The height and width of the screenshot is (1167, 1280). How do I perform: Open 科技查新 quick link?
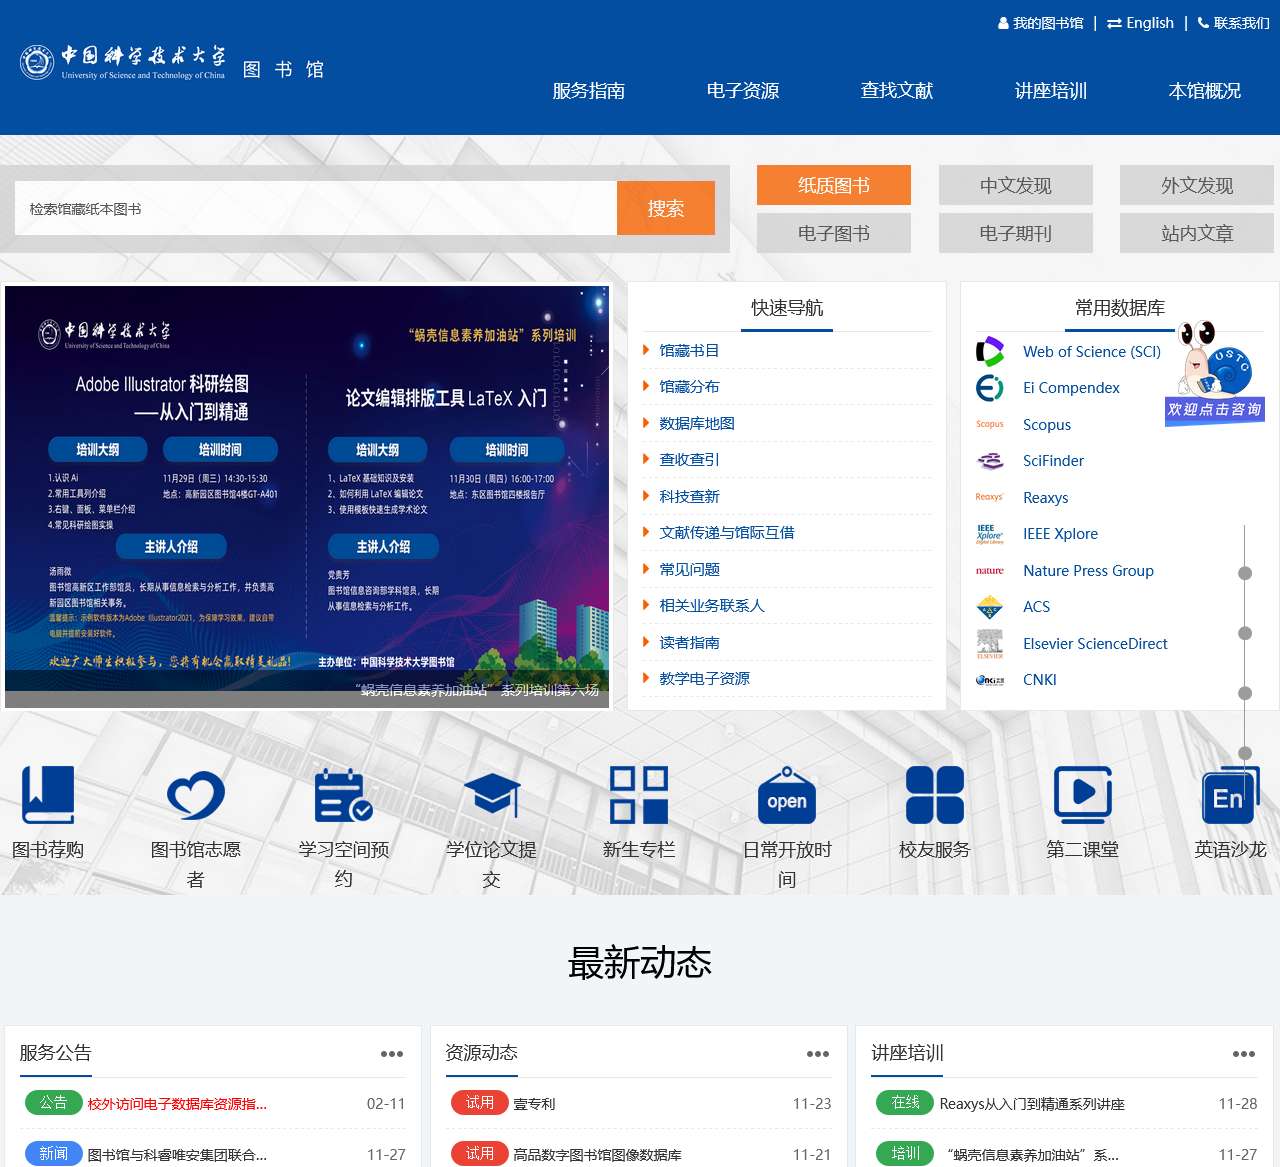click(689, 497)
